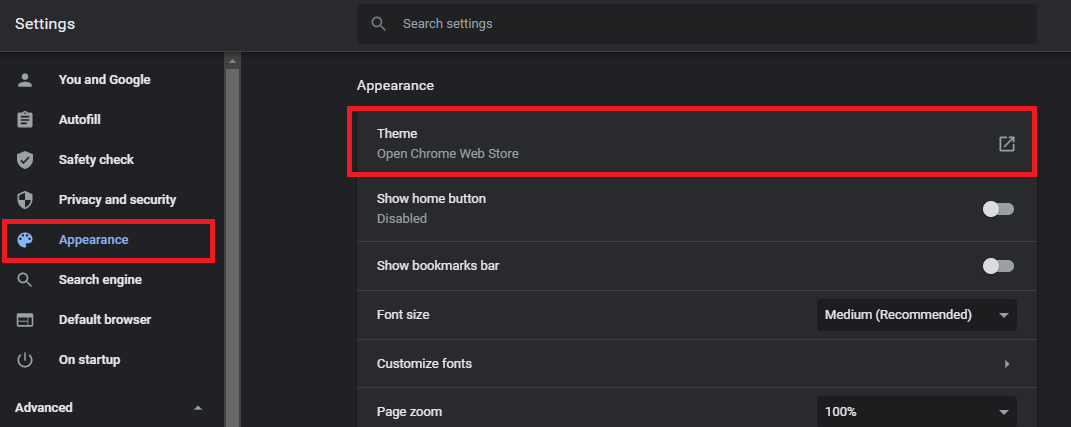Image resolution: width=1071 pixels, height=427 pixels.
Task: Enable the Show home button toggle
Action: [x=998, y=209]
